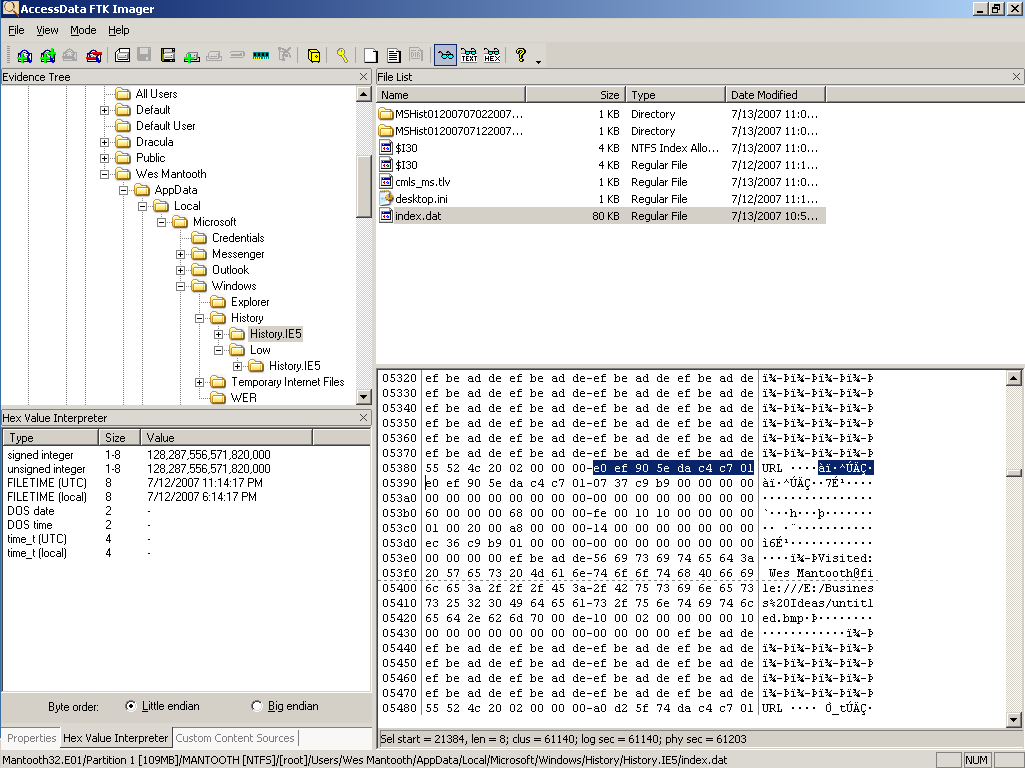Click the grayed-out floppy Export Disk Image icon
Screen dimensions: 1025x768
point(144,56)
